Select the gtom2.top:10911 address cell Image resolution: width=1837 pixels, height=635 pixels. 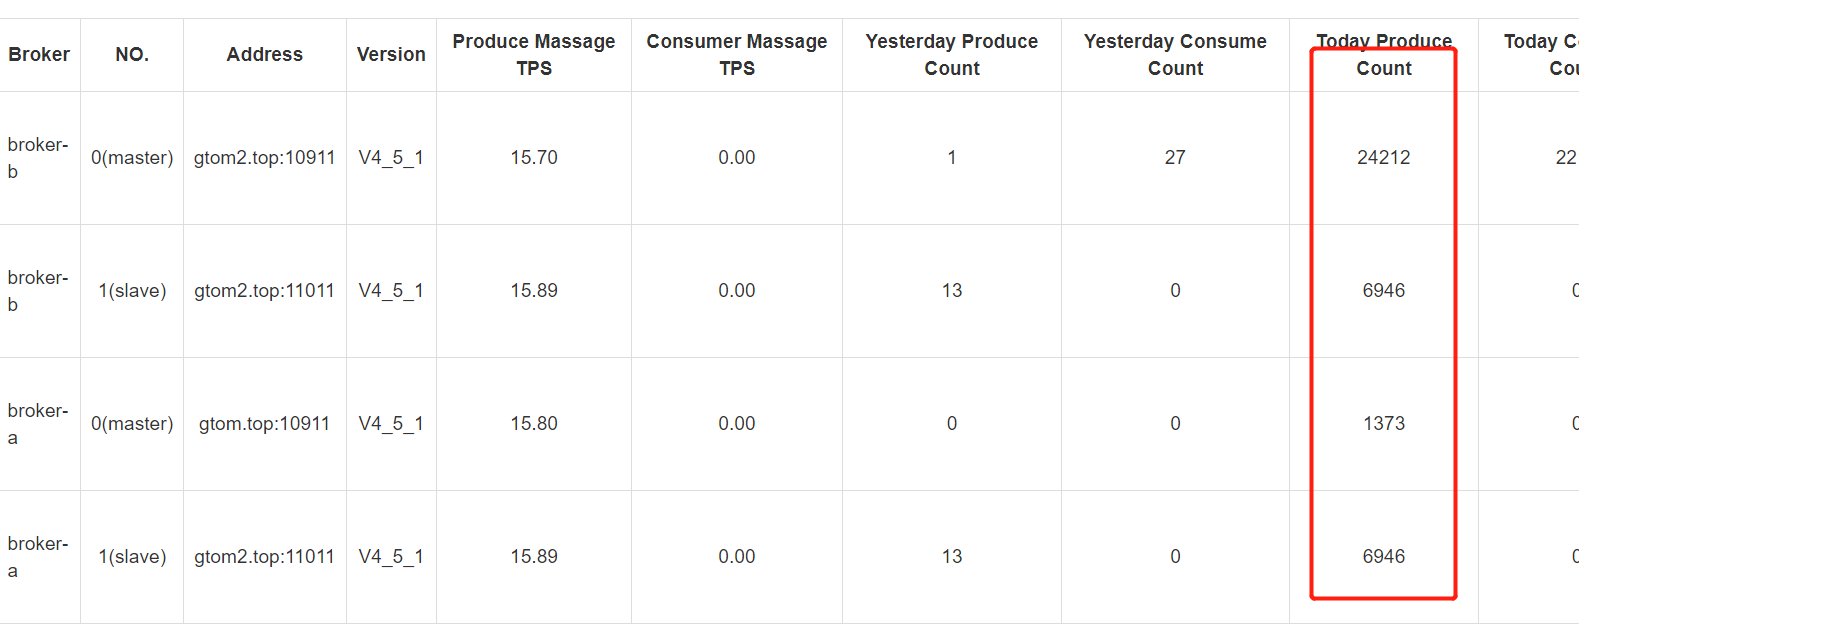tap(264, 158)
